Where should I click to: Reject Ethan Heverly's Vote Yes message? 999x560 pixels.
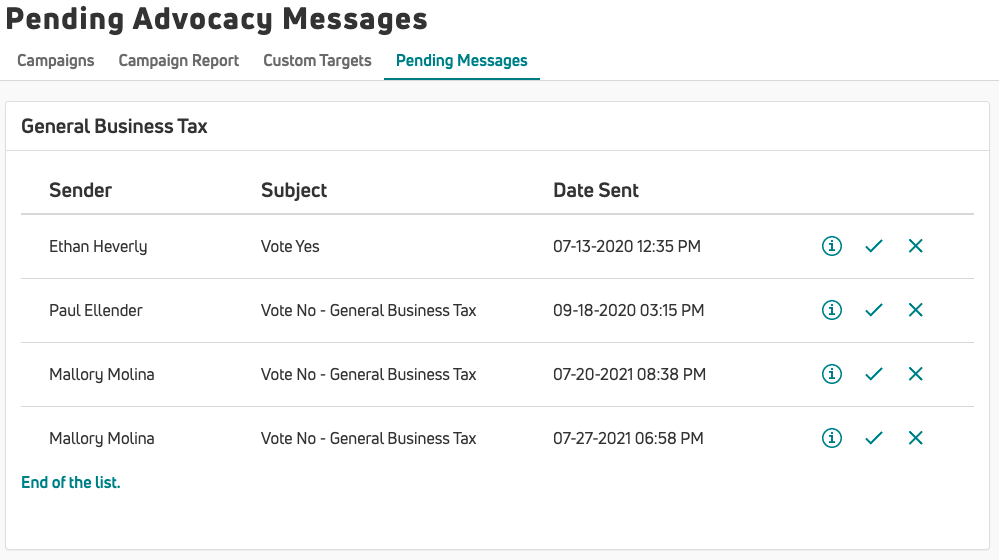[x=915, y=246]
